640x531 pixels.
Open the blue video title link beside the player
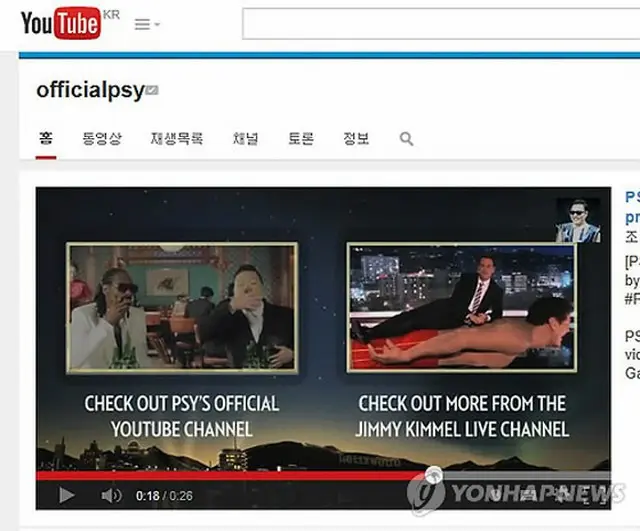tap(632, 207)
